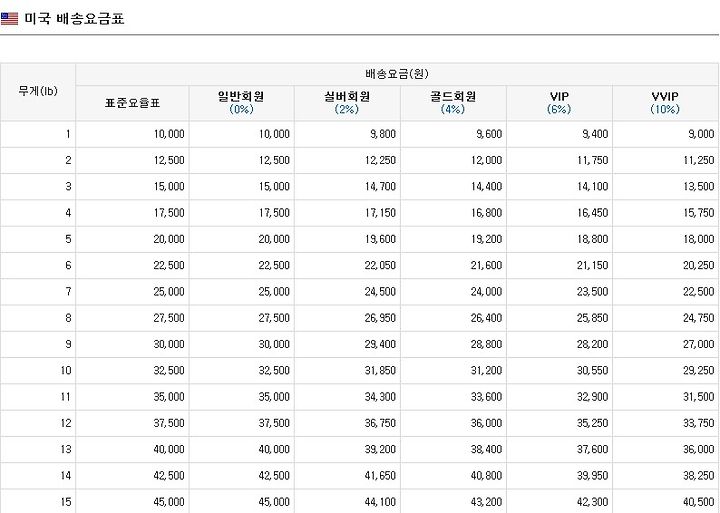Click the 32,900 VIP rate
The height and width of the screenshot is (513, 720).
pyautogui.click(x=592, y=397)
